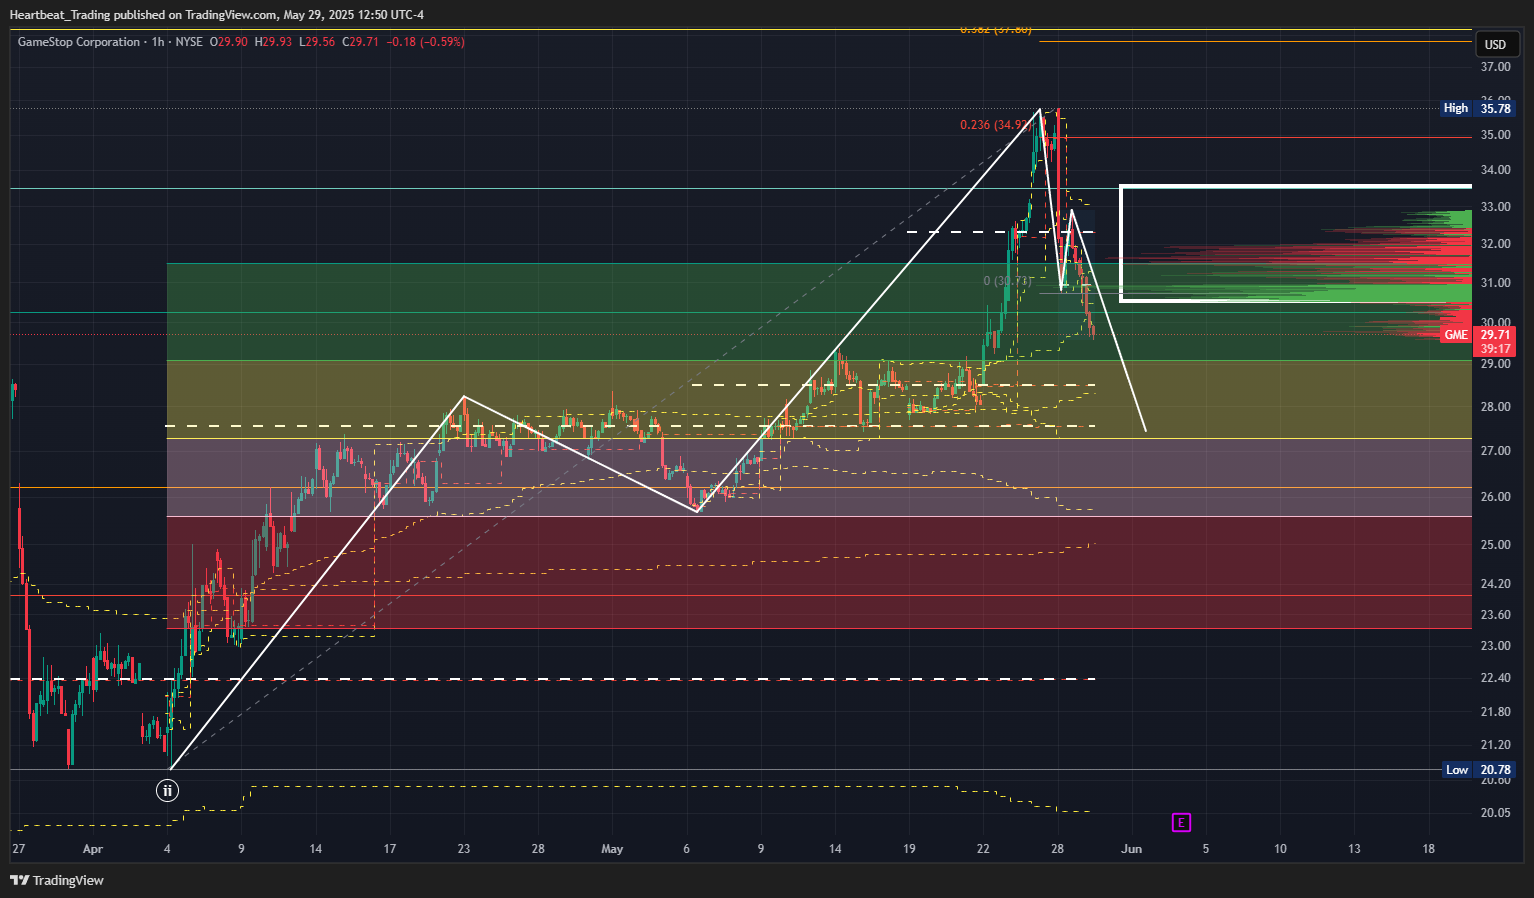
Task: Click 21.20 on the price axis
Action: click(1495, 745)
